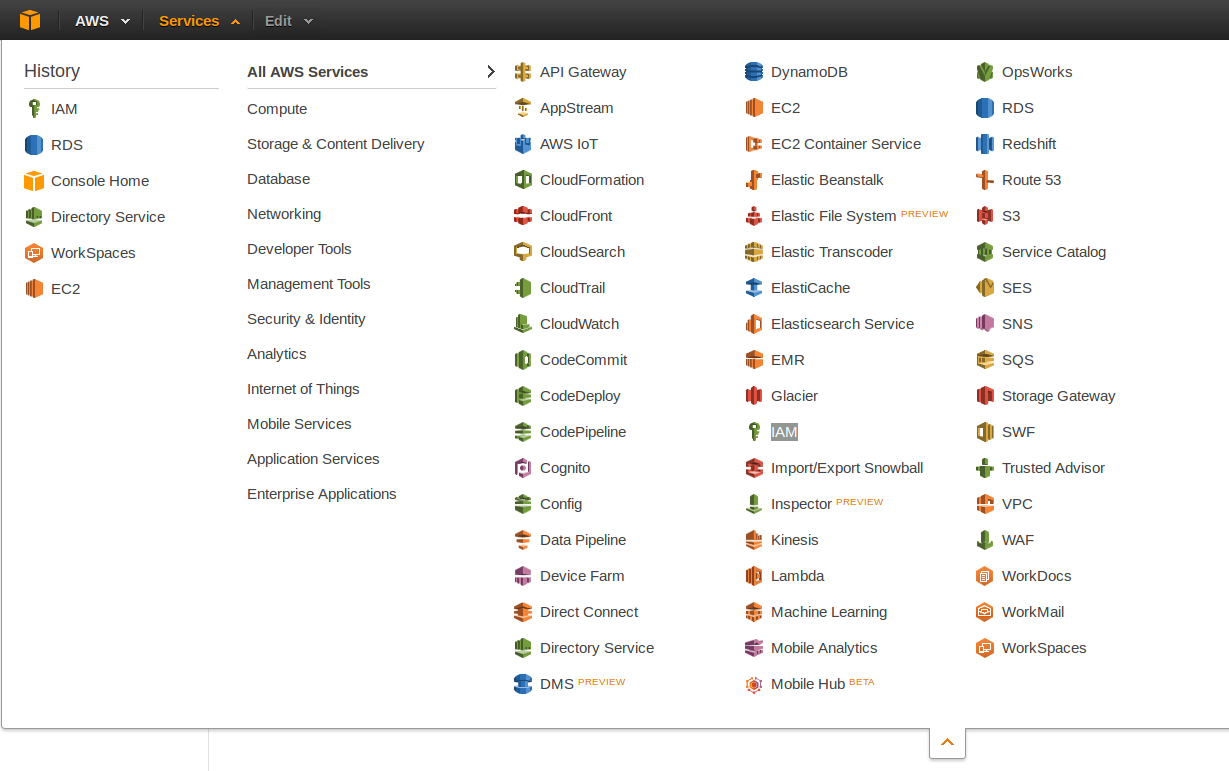The height and width of the screenshot is (771, 1229).
Task: Select the Internet of Things category
Action: coord(303,389)
